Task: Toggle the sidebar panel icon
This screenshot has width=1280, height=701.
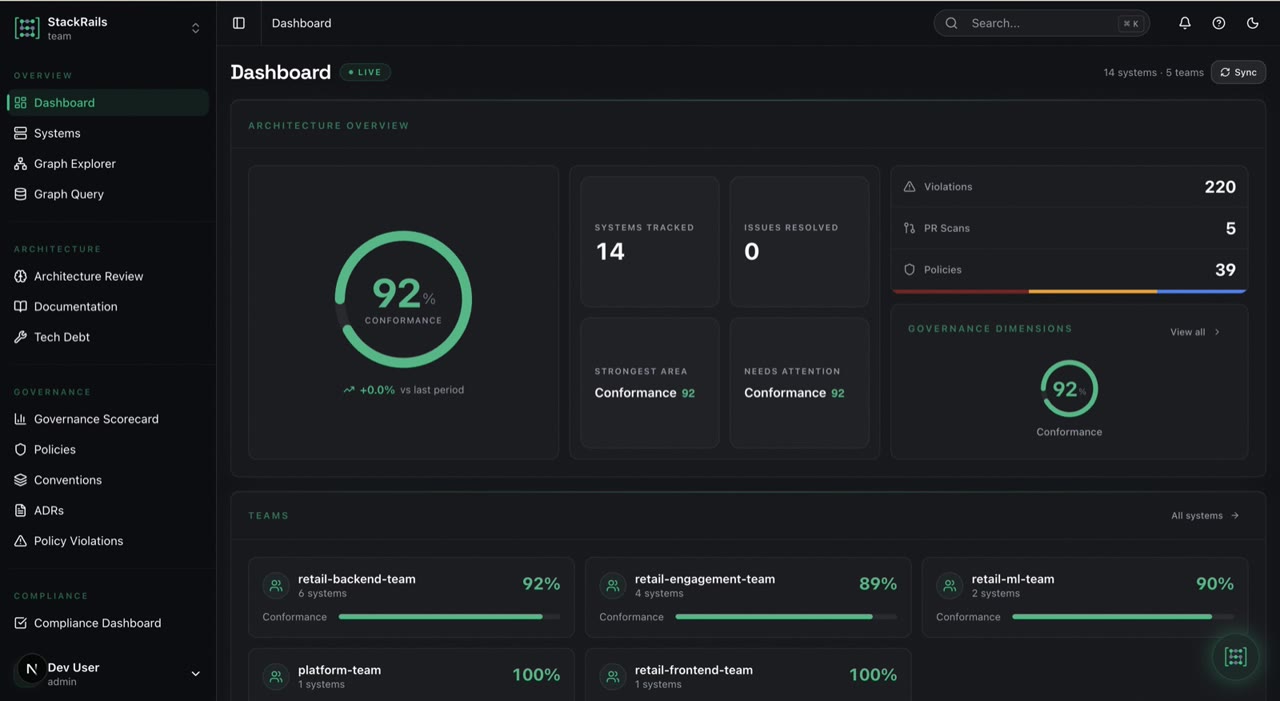Action: click(x=239, y=23)
